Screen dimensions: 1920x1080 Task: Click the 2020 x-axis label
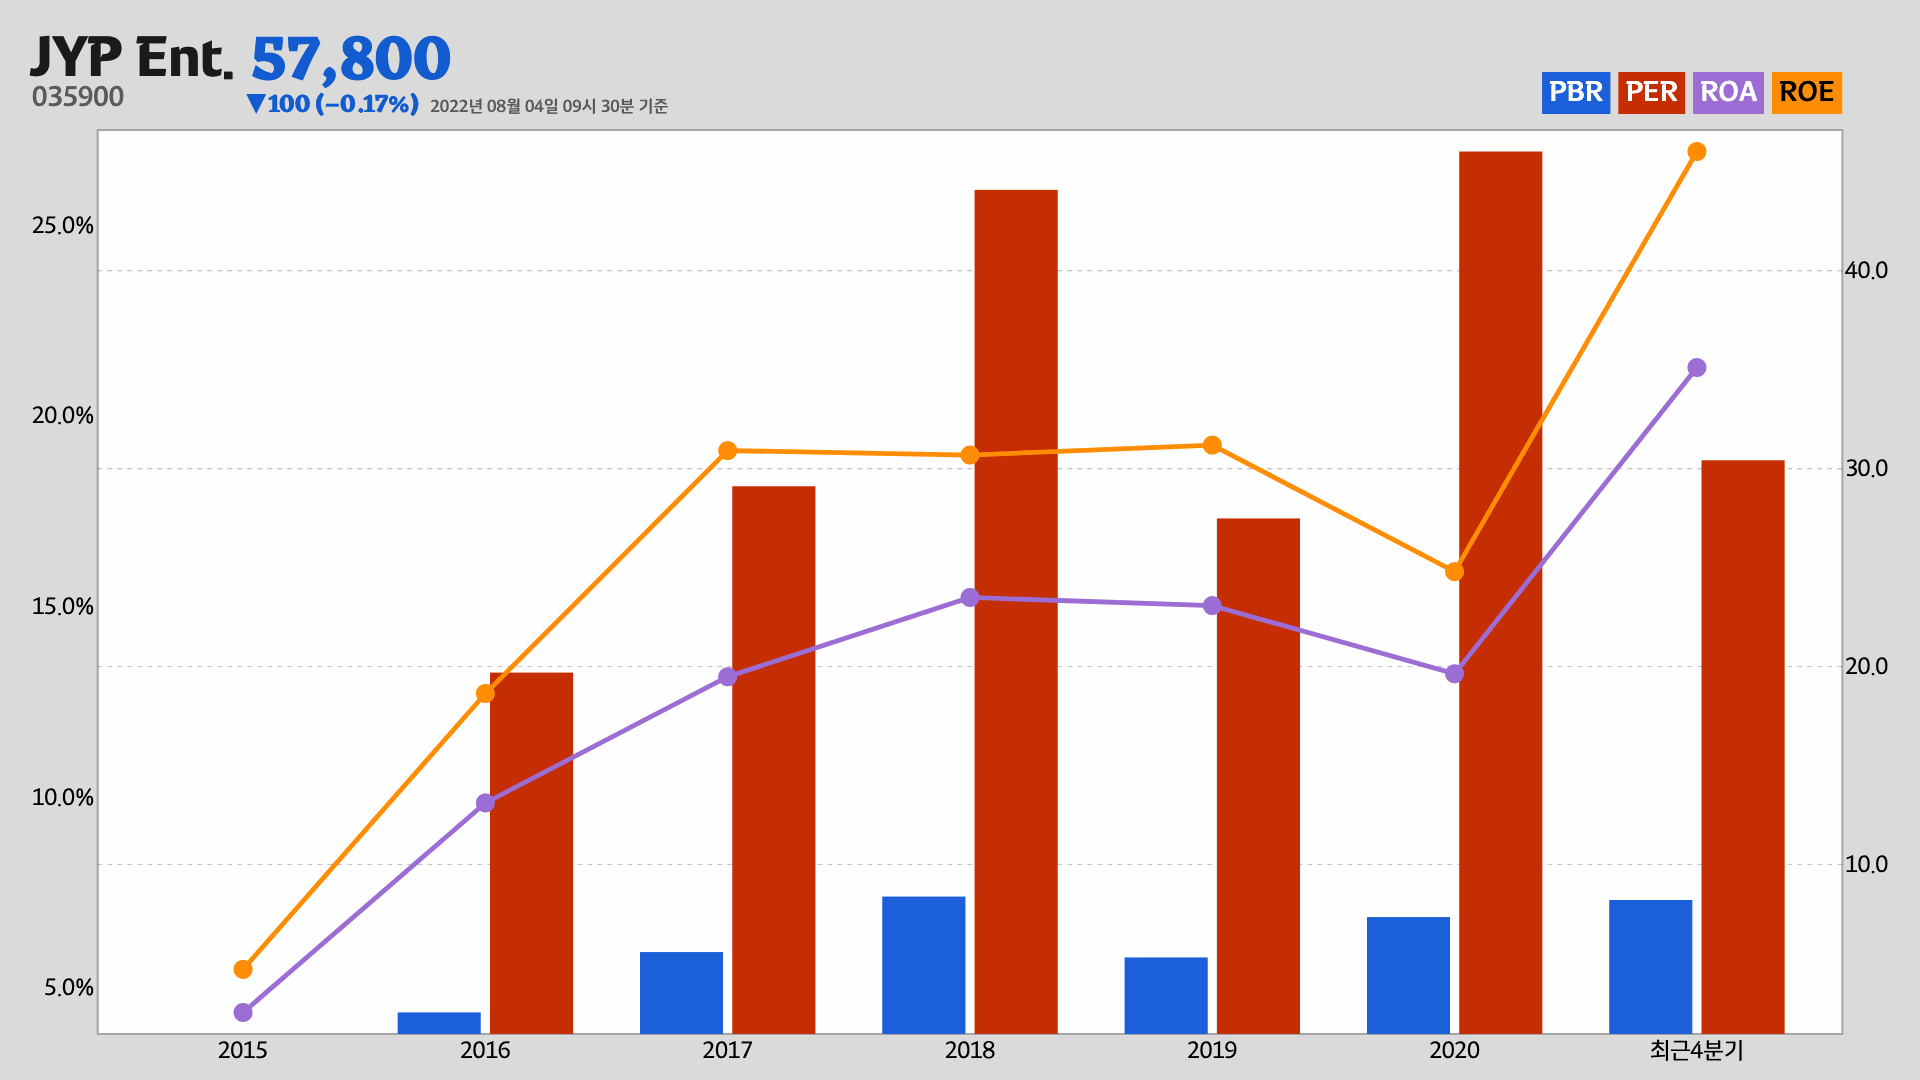click(1455, 1051)
